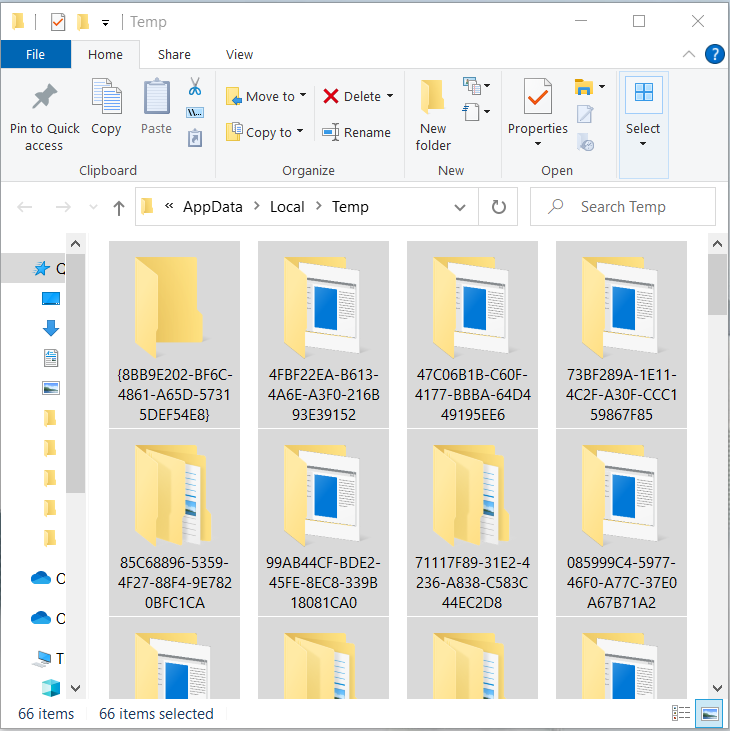The image size is (730, 731).
Task: Click the Cut scissors icon
Action: point(195,86)
